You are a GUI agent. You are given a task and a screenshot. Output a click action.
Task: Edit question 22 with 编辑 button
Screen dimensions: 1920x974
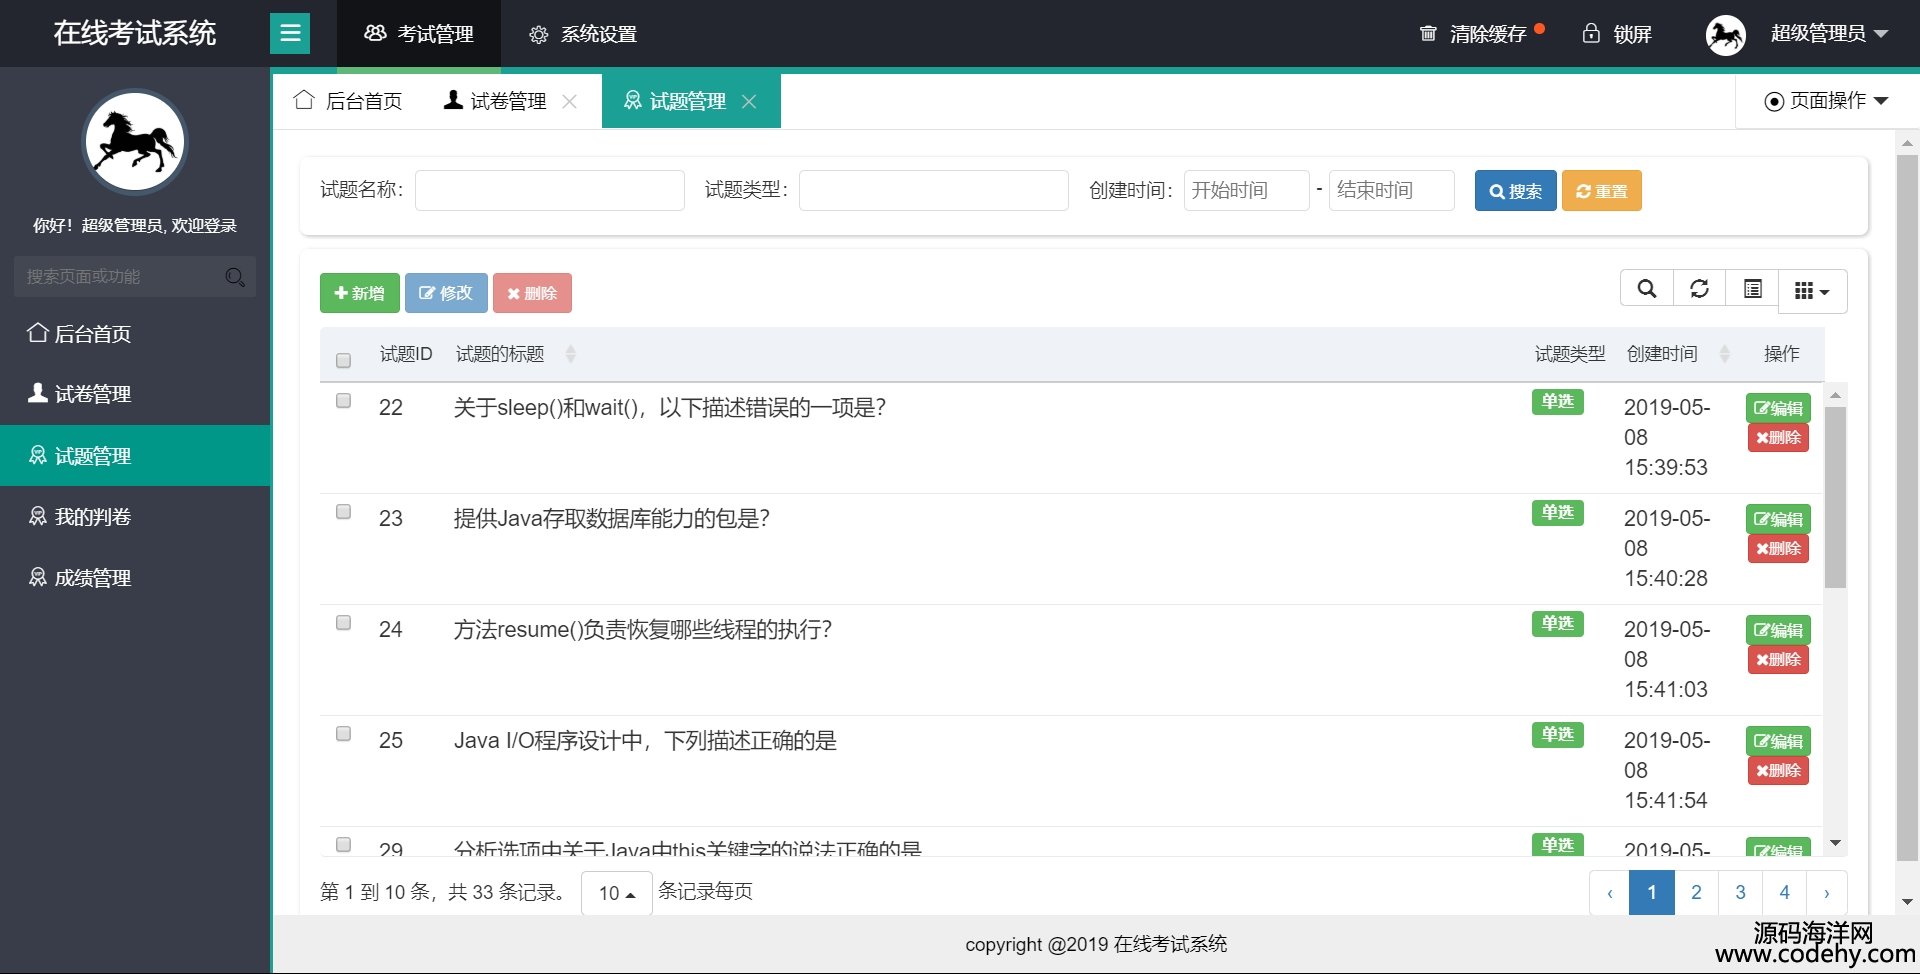click(1778, 408)
